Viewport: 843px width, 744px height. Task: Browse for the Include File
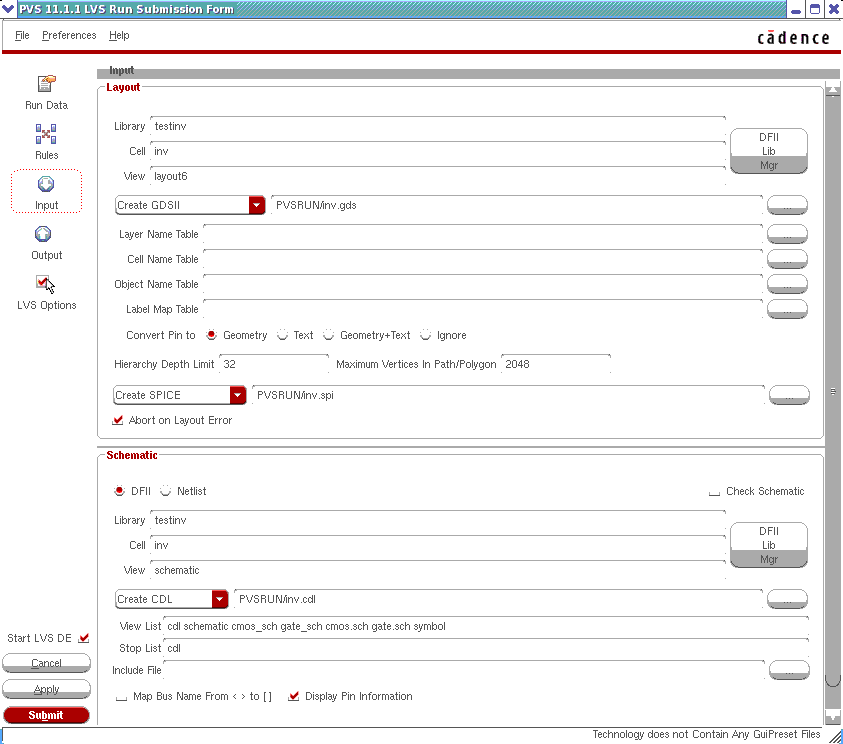coord(787,669)
